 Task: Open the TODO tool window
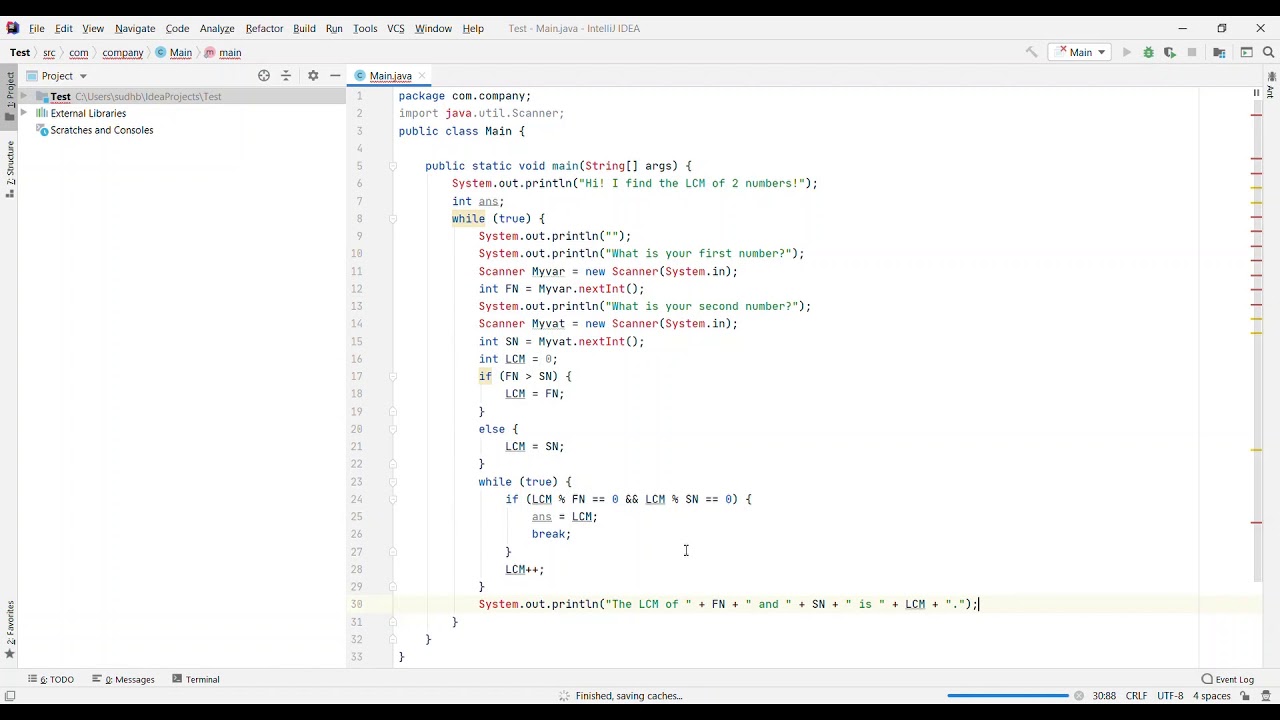[52, 679]
